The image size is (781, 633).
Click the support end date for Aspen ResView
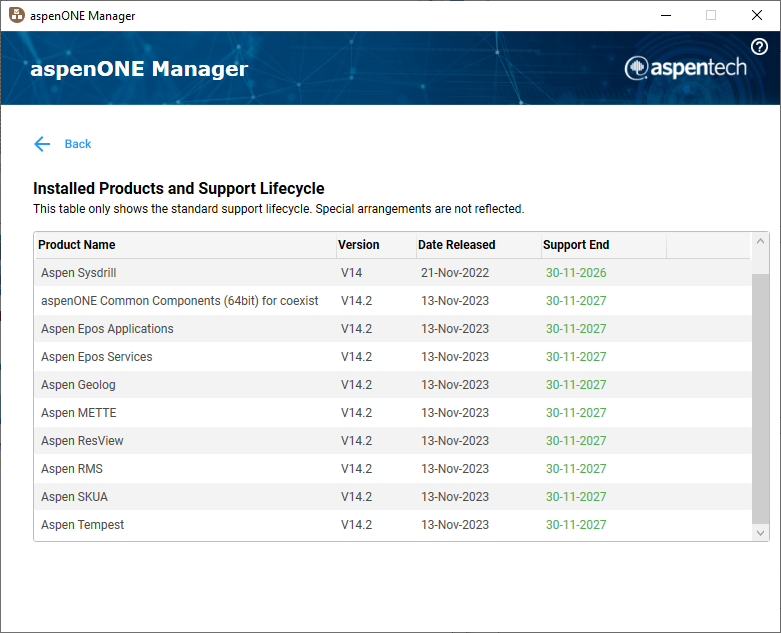576,441
